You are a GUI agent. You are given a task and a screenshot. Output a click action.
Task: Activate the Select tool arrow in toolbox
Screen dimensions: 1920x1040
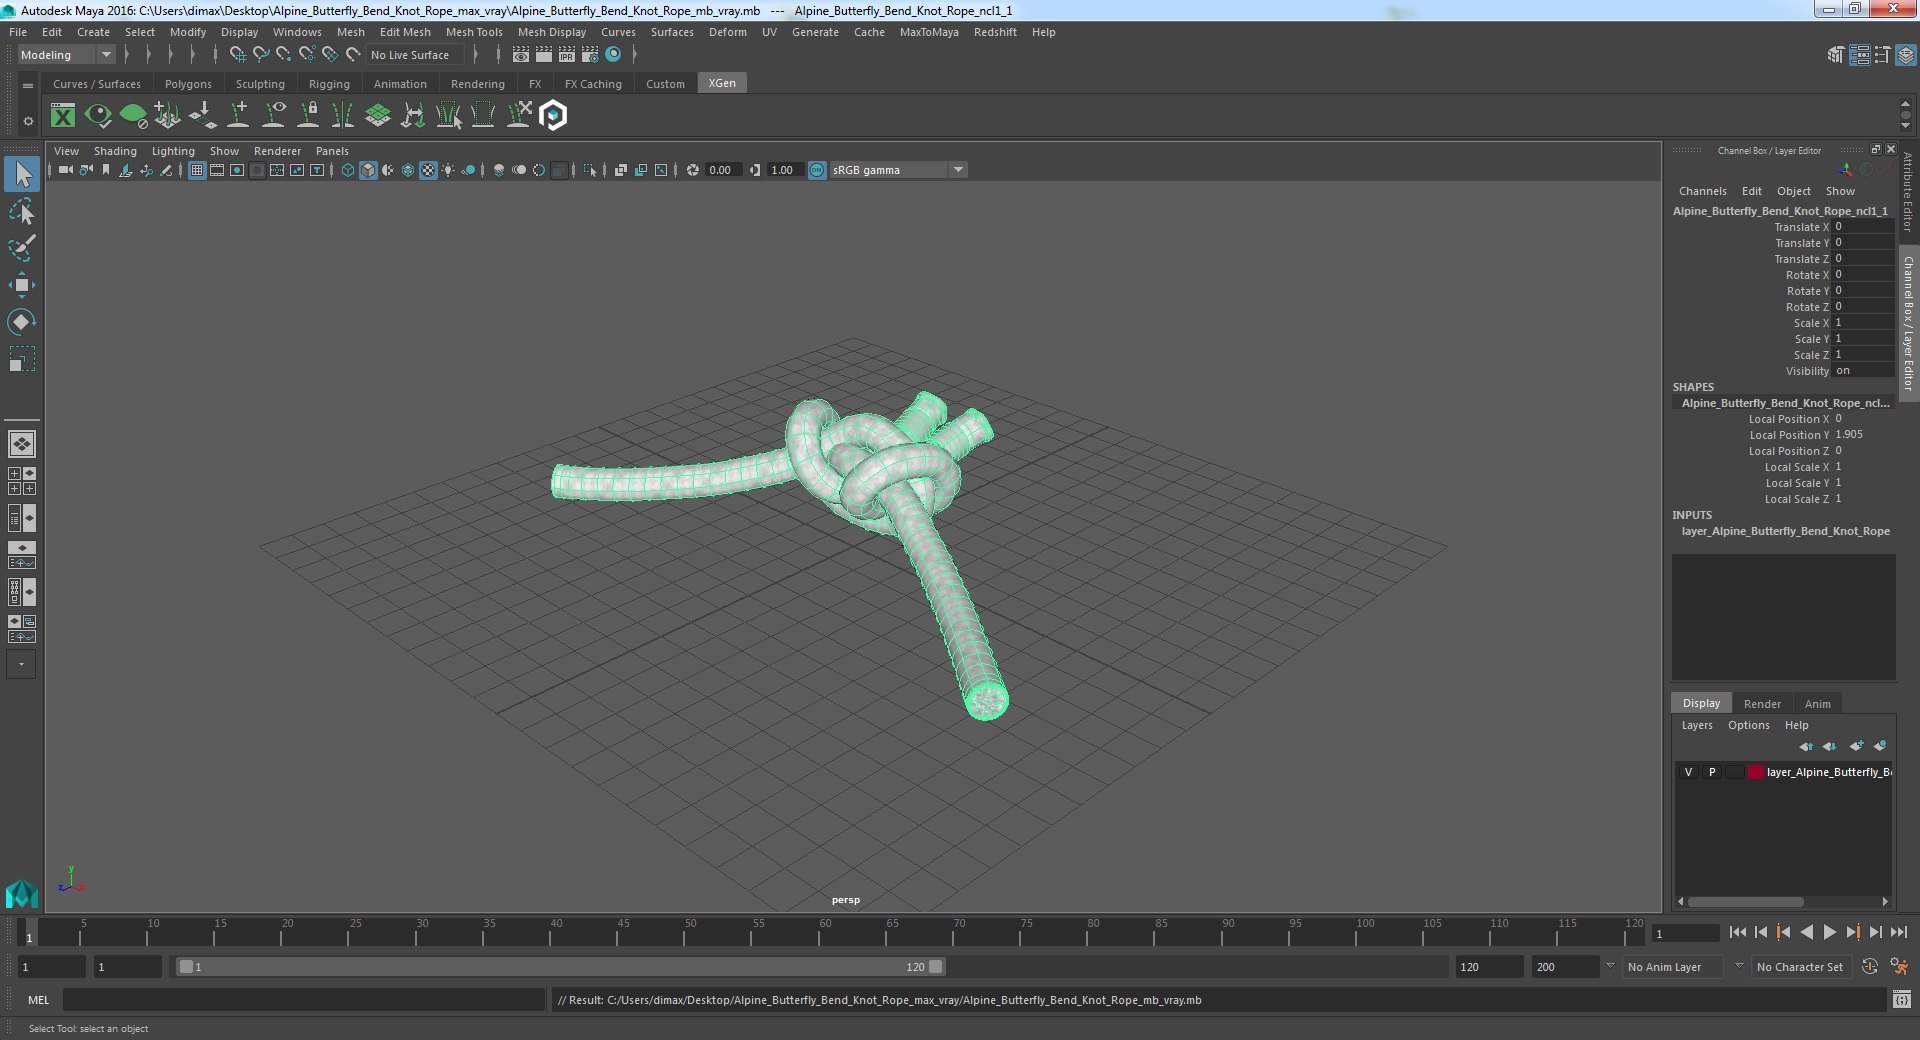21,175
